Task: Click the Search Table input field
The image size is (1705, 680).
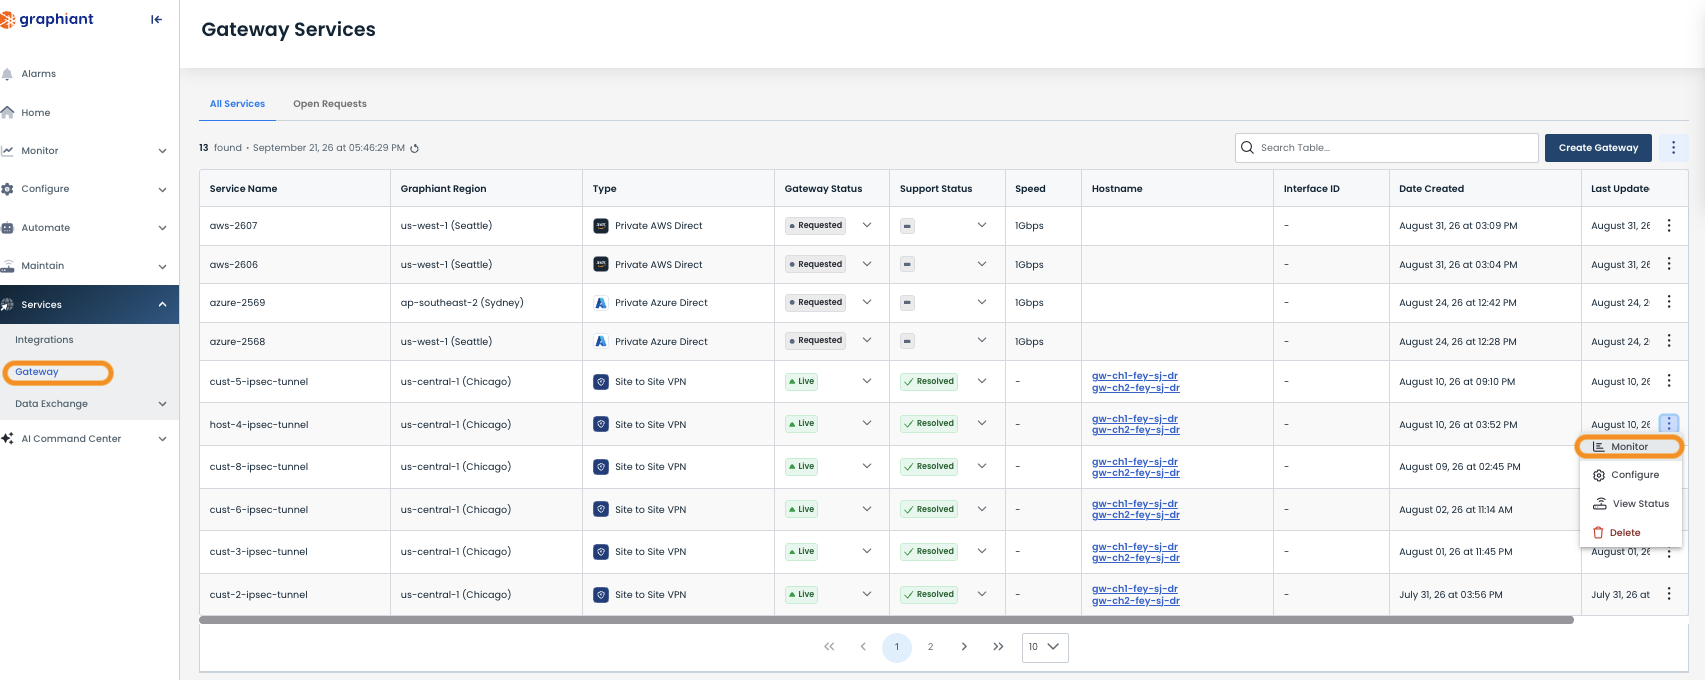Action: tap(1387, 148)
